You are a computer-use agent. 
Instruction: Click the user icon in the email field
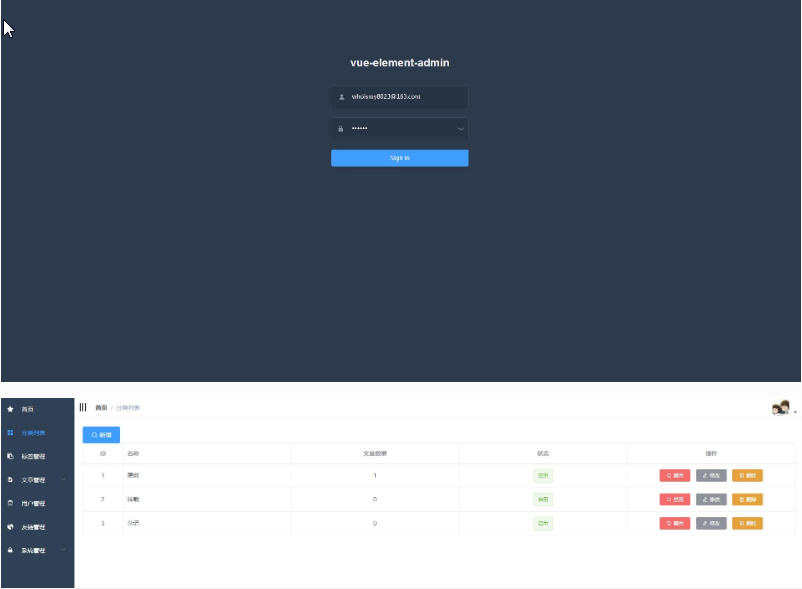[x=342, y=97]
